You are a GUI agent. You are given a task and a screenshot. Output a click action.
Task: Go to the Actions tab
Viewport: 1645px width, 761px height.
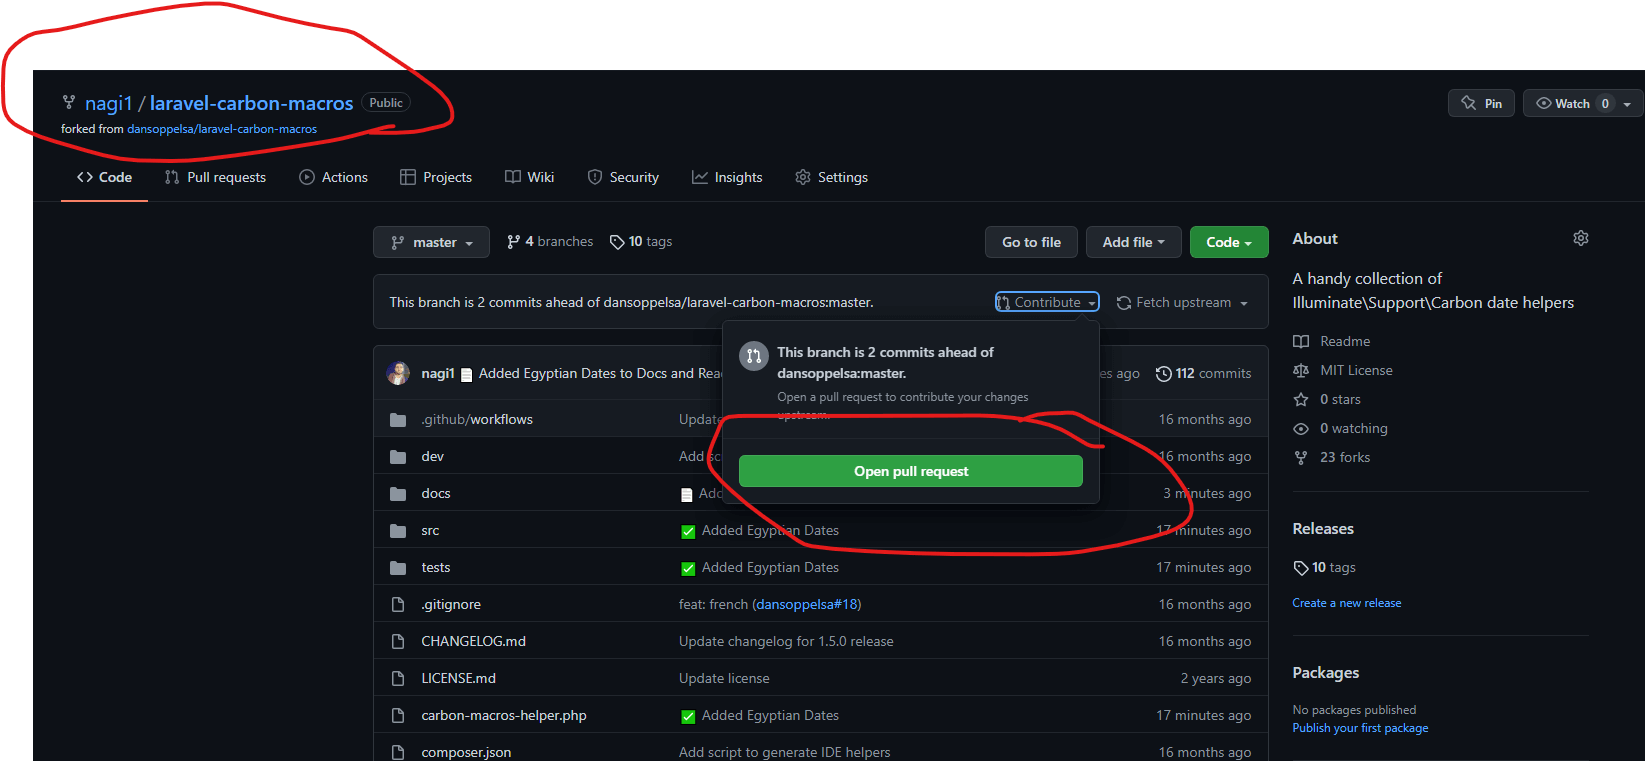334,177
